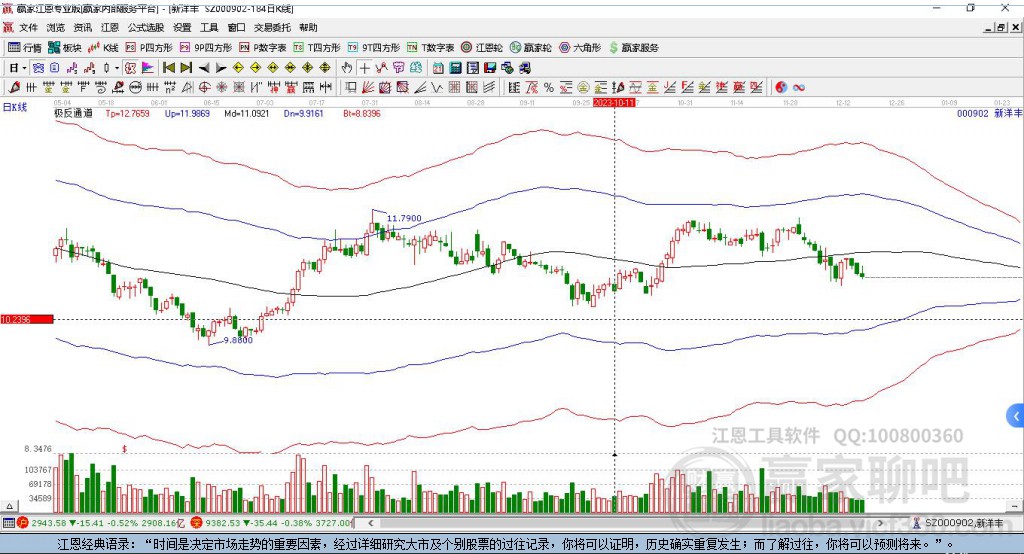Open the P四方形 tool

[x=149, y=48]
